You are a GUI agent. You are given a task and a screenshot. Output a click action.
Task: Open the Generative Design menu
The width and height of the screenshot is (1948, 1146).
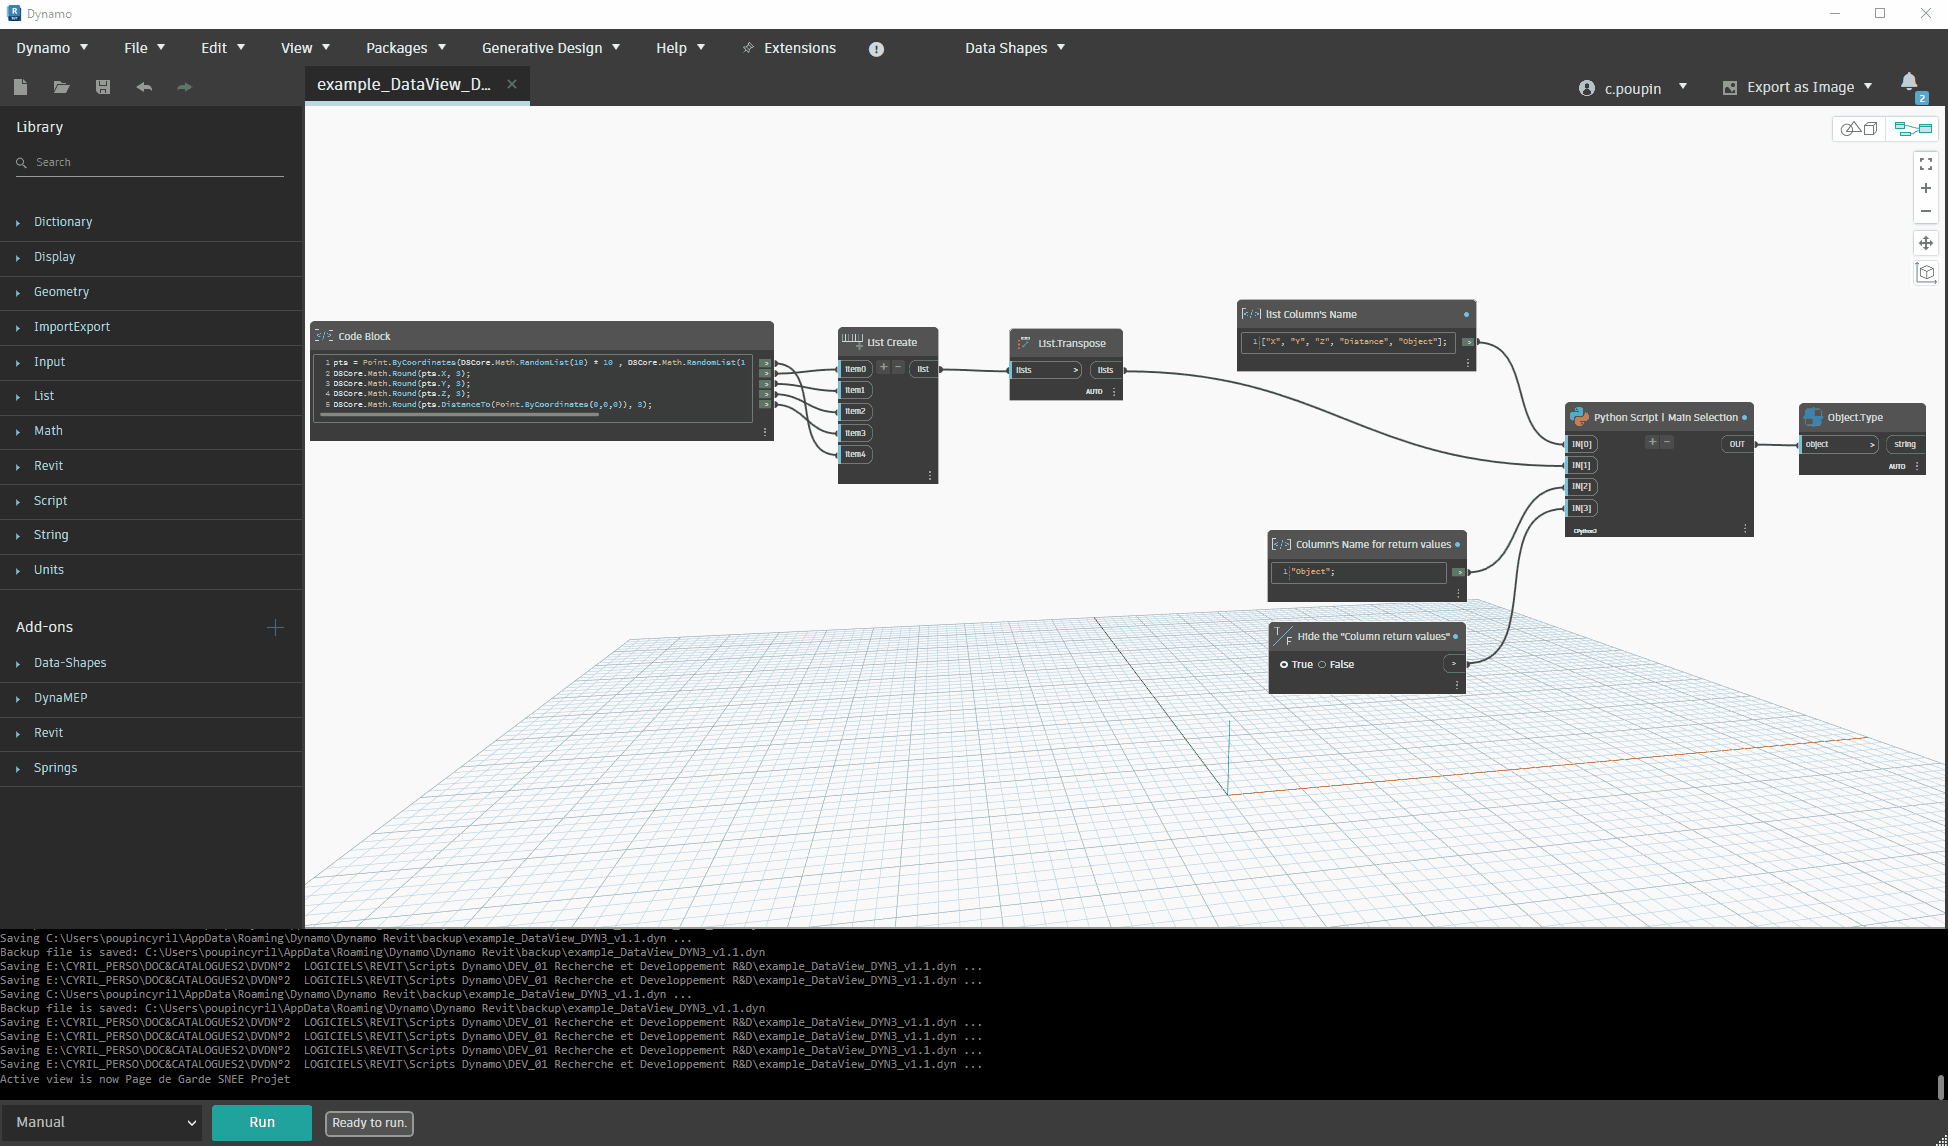[550, 48]
